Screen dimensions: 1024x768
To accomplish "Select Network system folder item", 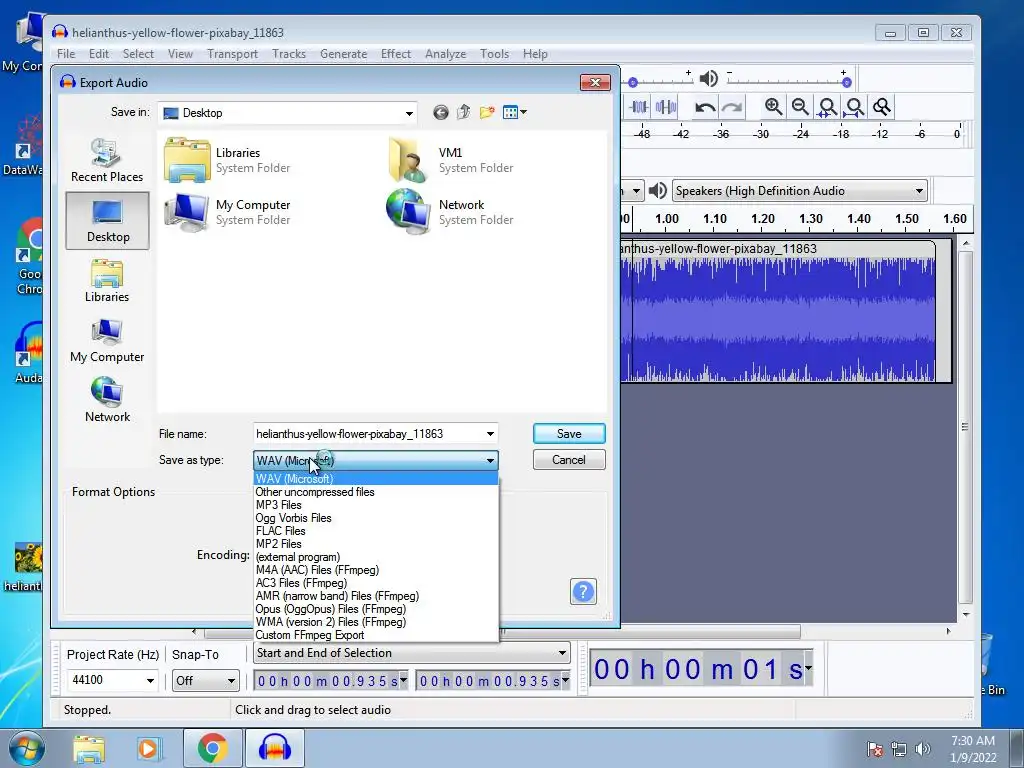I will tap(451, 212).
